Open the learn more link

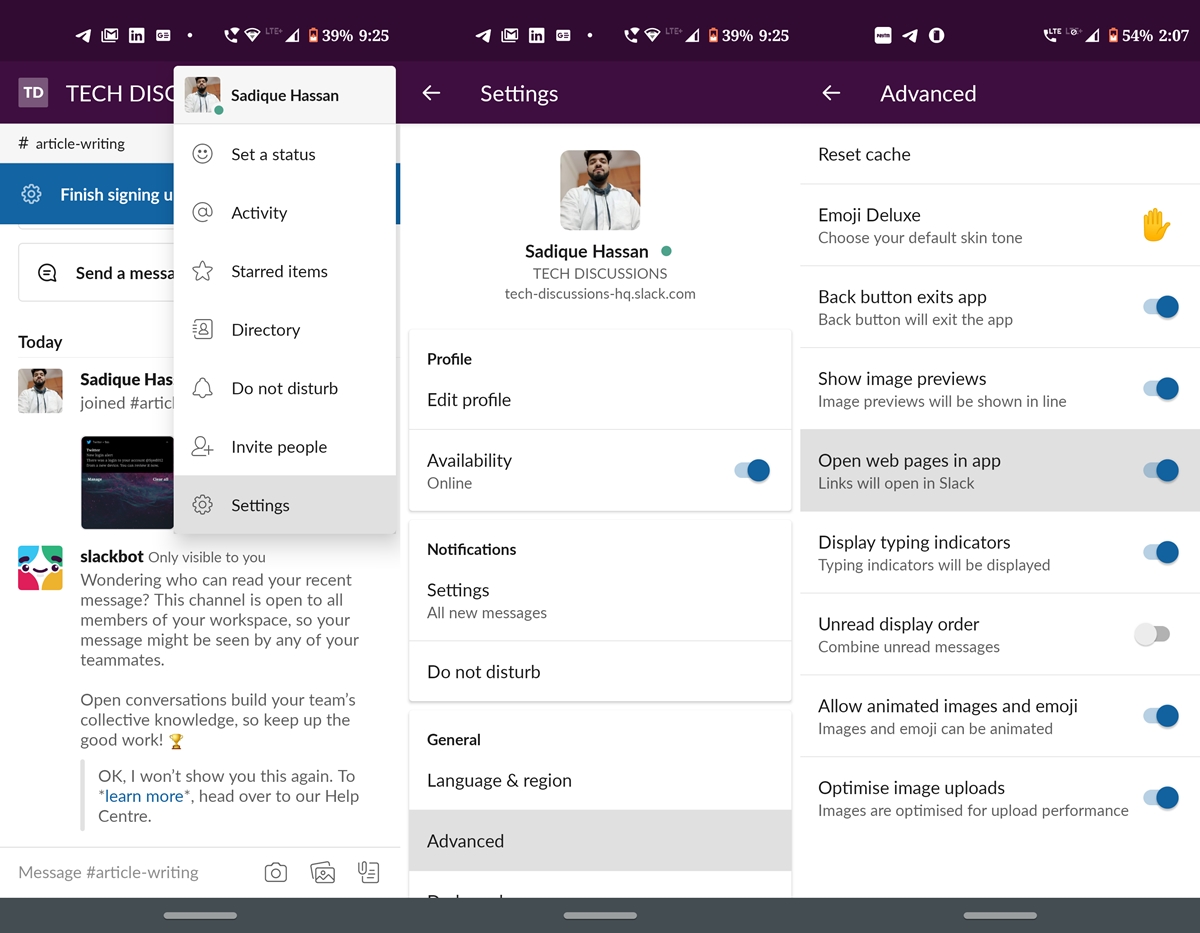(x=144, y=796)
